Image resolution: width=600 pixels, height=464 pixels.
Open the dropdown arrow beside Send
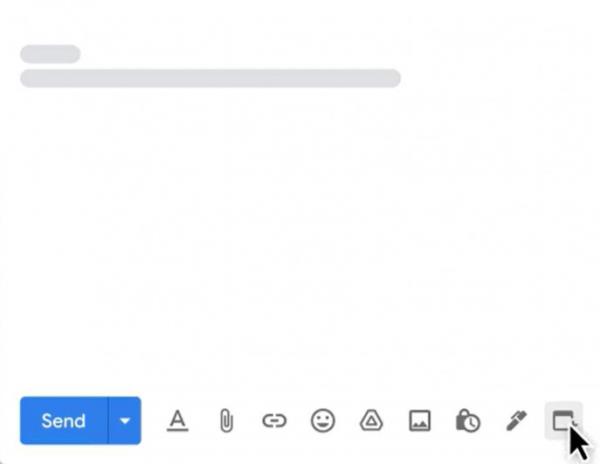click(125, 421)
